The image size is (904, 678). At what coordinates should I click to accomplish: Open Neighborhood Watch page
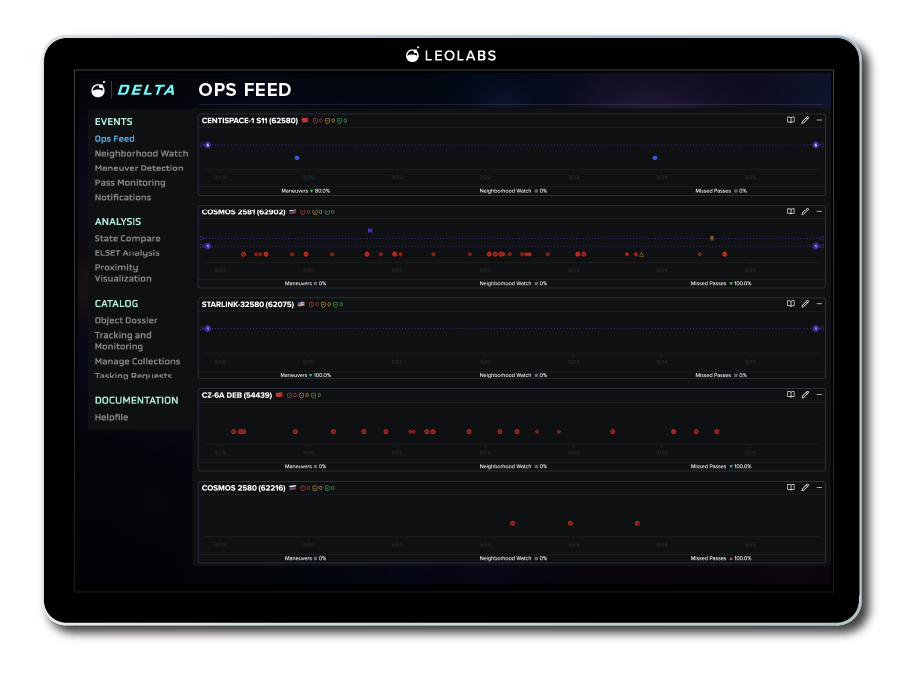[141, 153]
